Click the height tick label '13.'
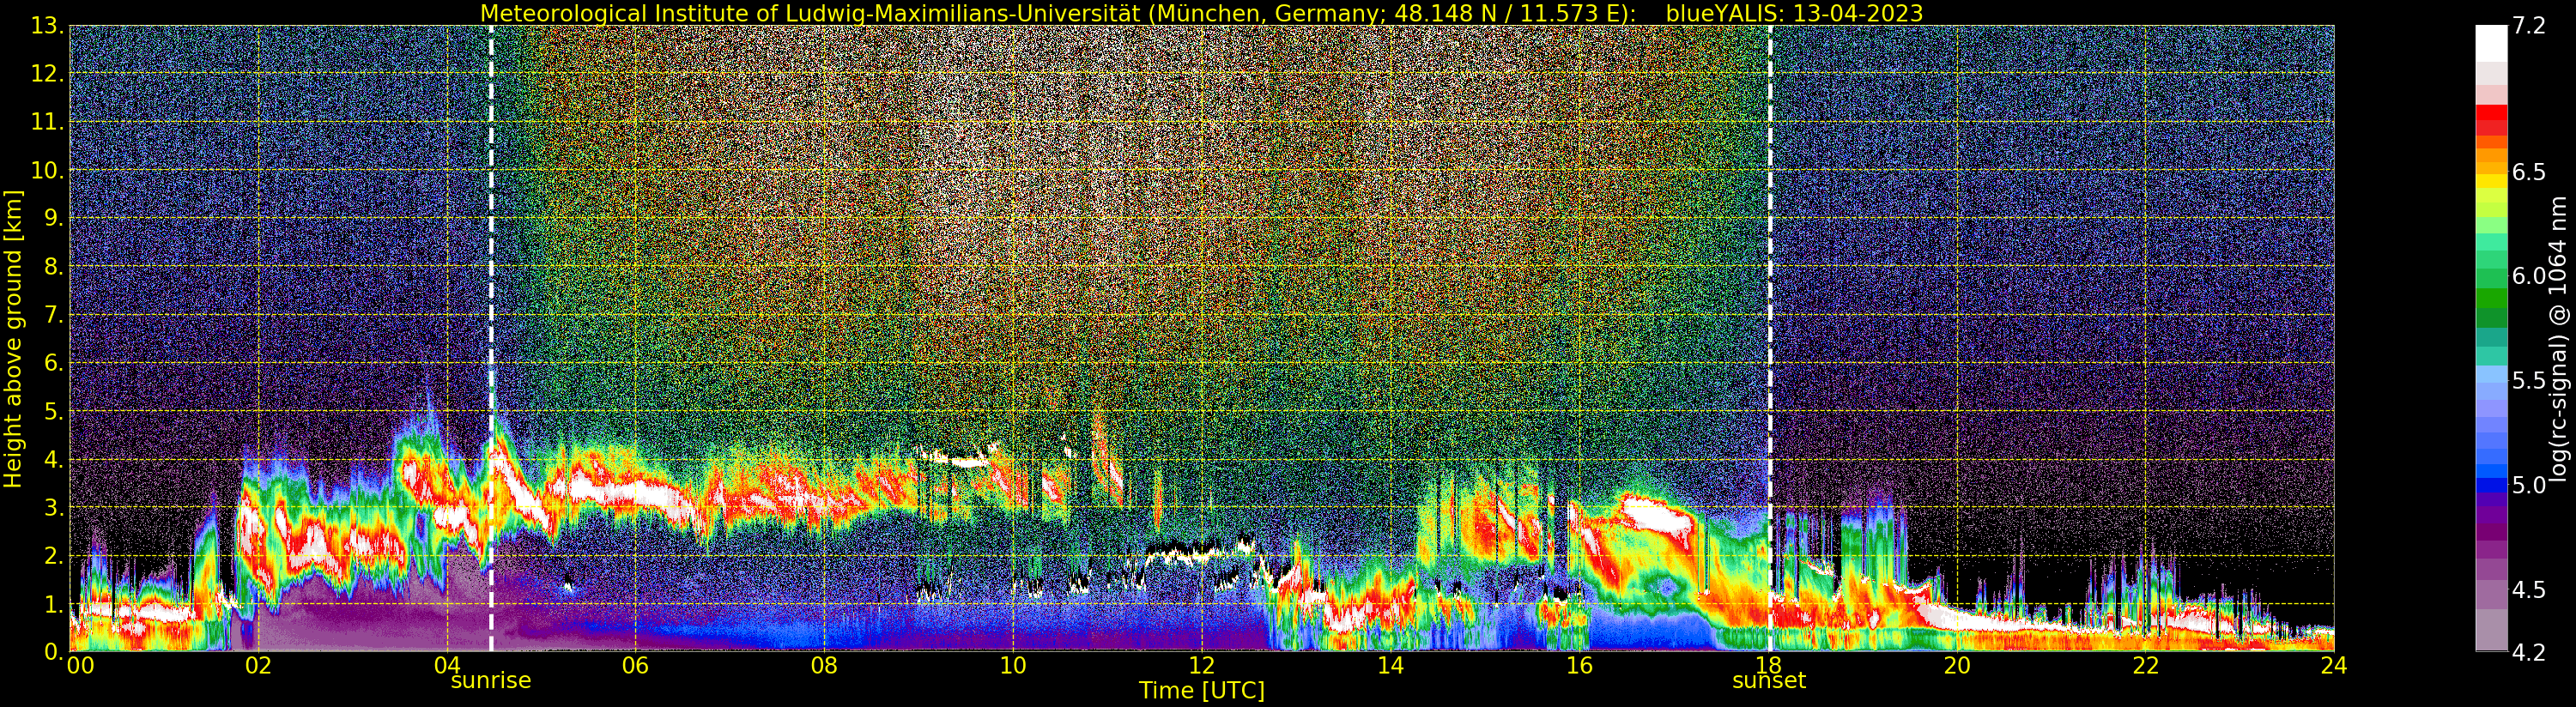The image size is (2576, 707). 47,26
